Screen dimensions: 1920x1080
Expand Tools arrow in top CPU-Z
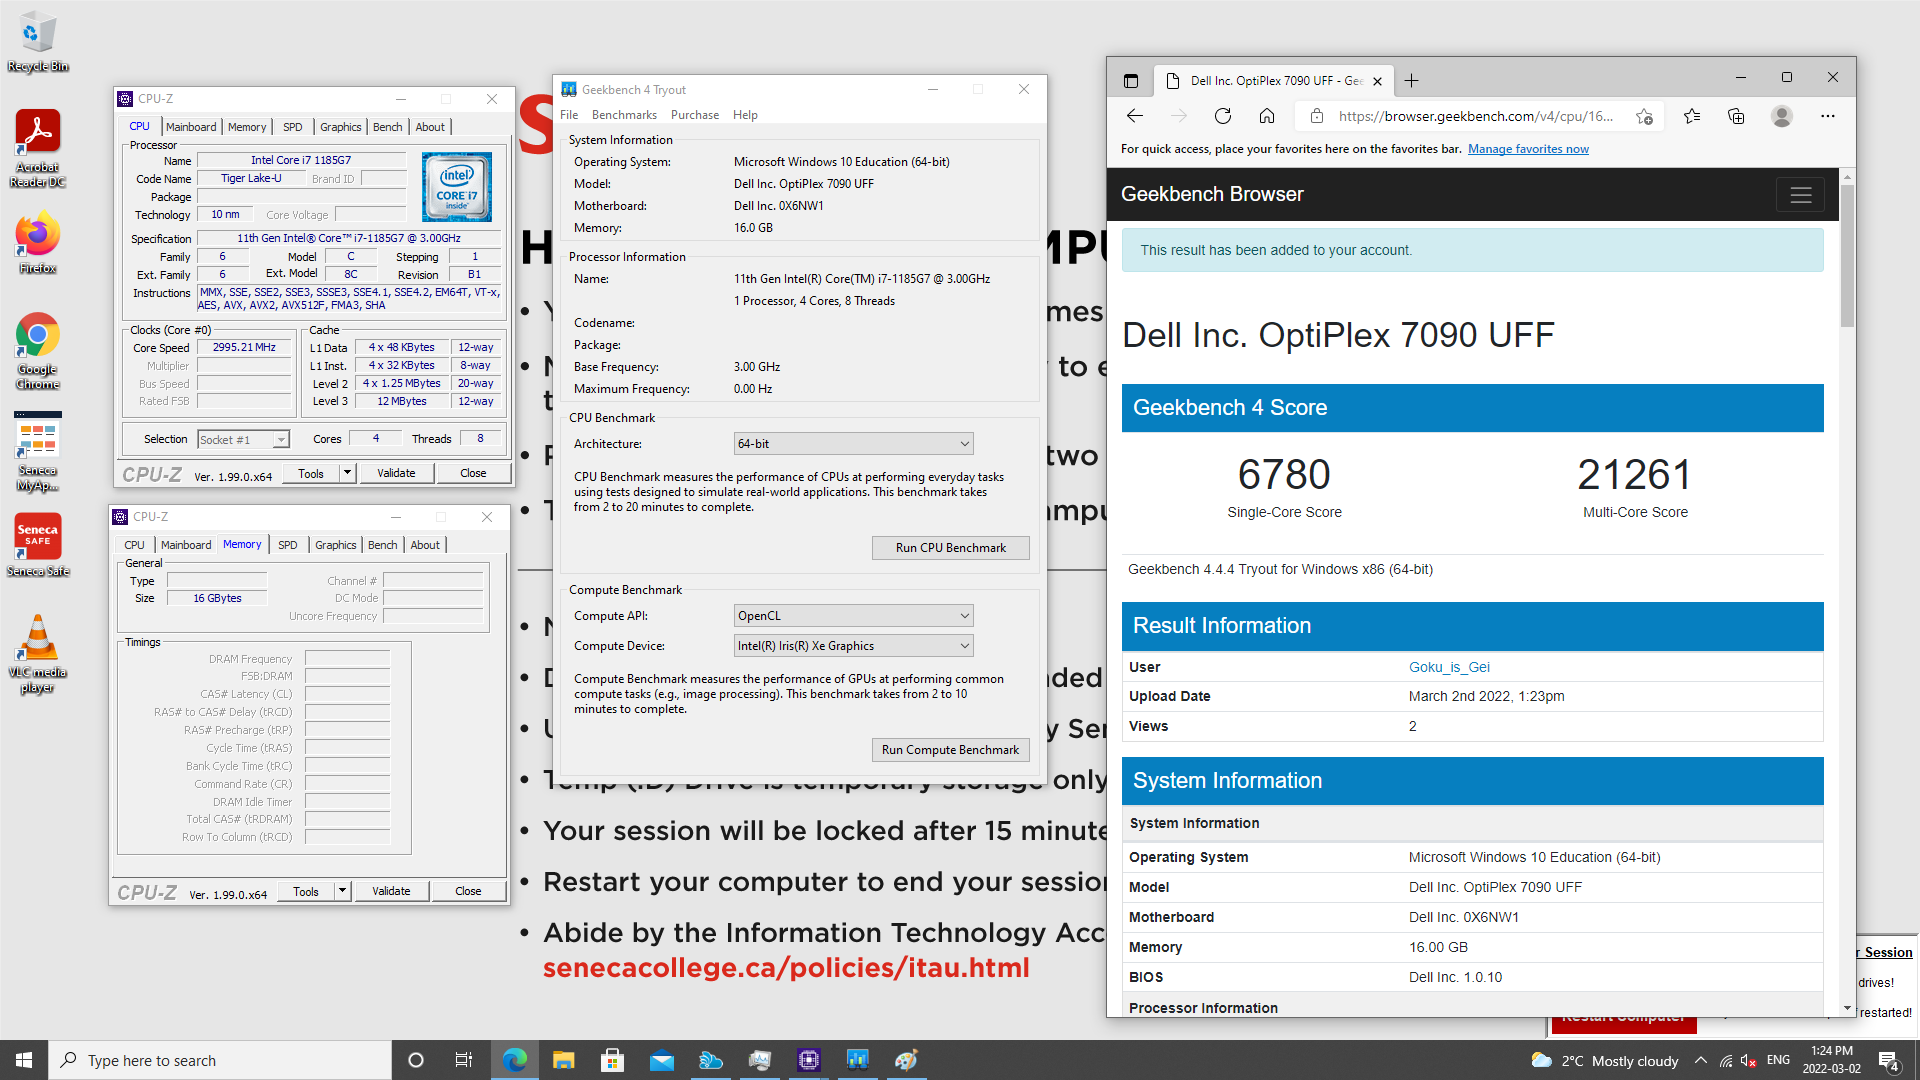[347, 473]
